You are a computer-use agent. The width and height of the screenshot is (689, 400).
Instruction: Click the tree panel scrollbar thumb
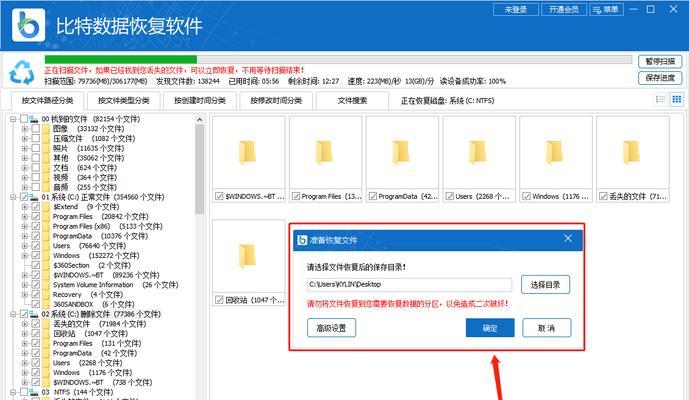[199, 169]
